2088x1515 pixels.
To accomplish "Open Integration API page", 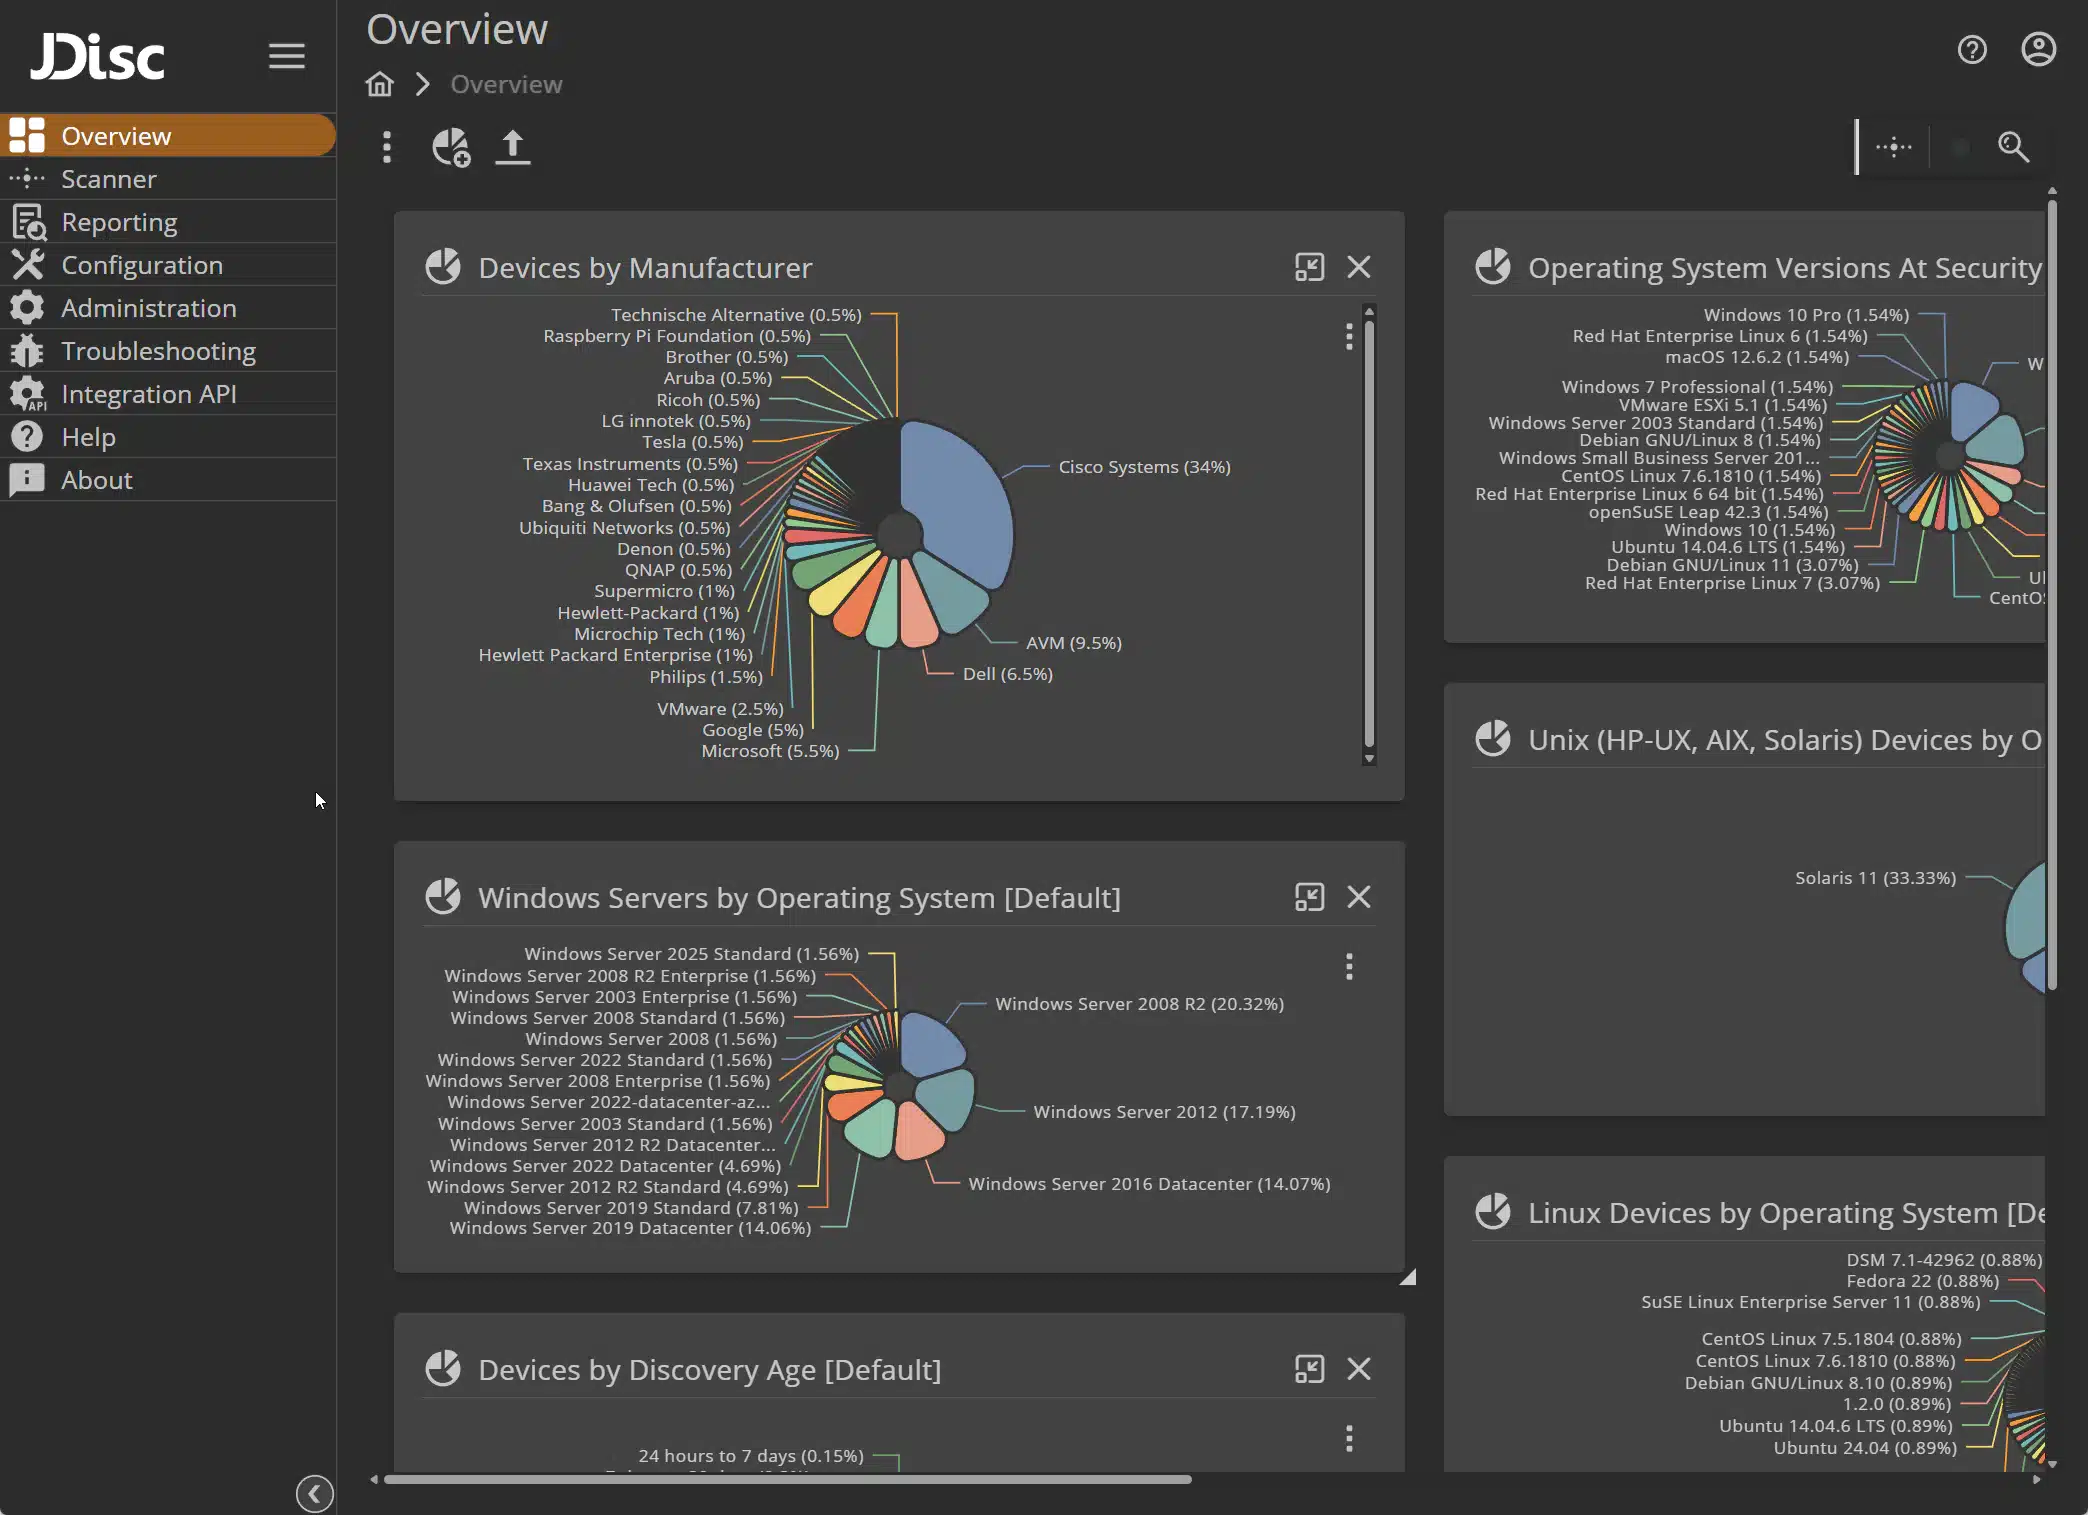I will 148,394.
